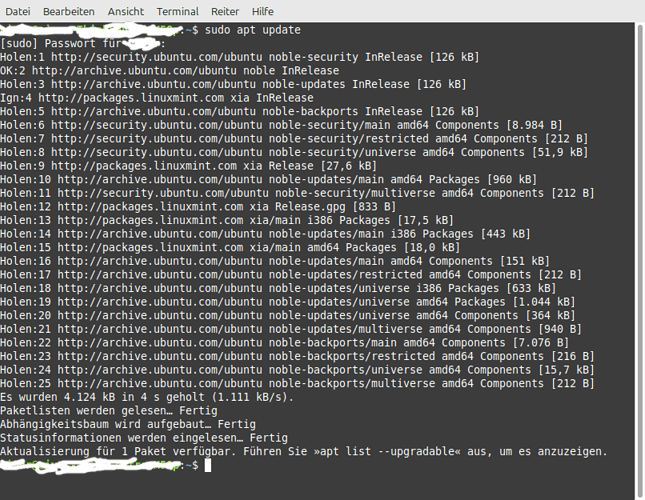Click the blinking cursor at the prompt

208,465
